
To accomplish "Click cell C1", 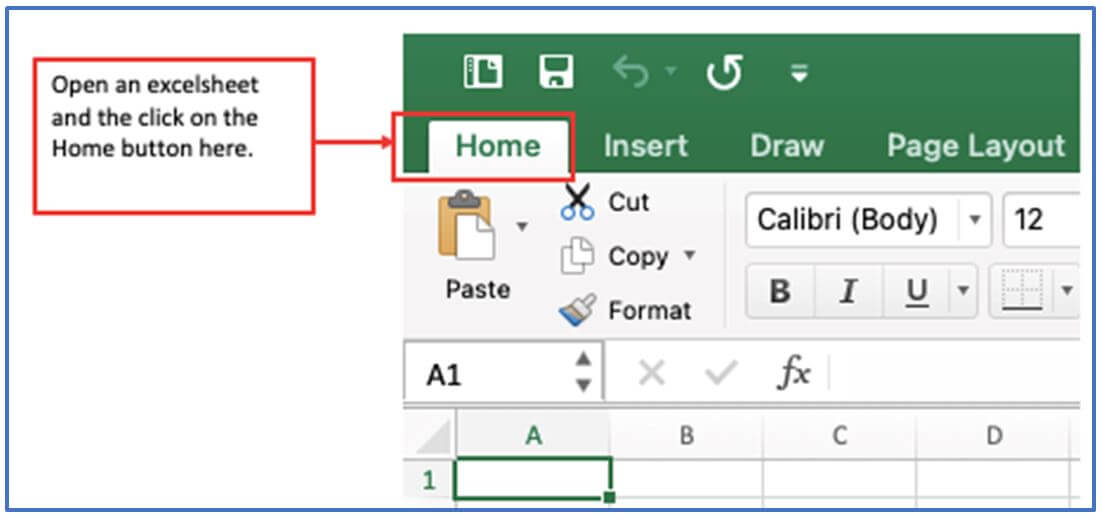I will pos(840,481).
